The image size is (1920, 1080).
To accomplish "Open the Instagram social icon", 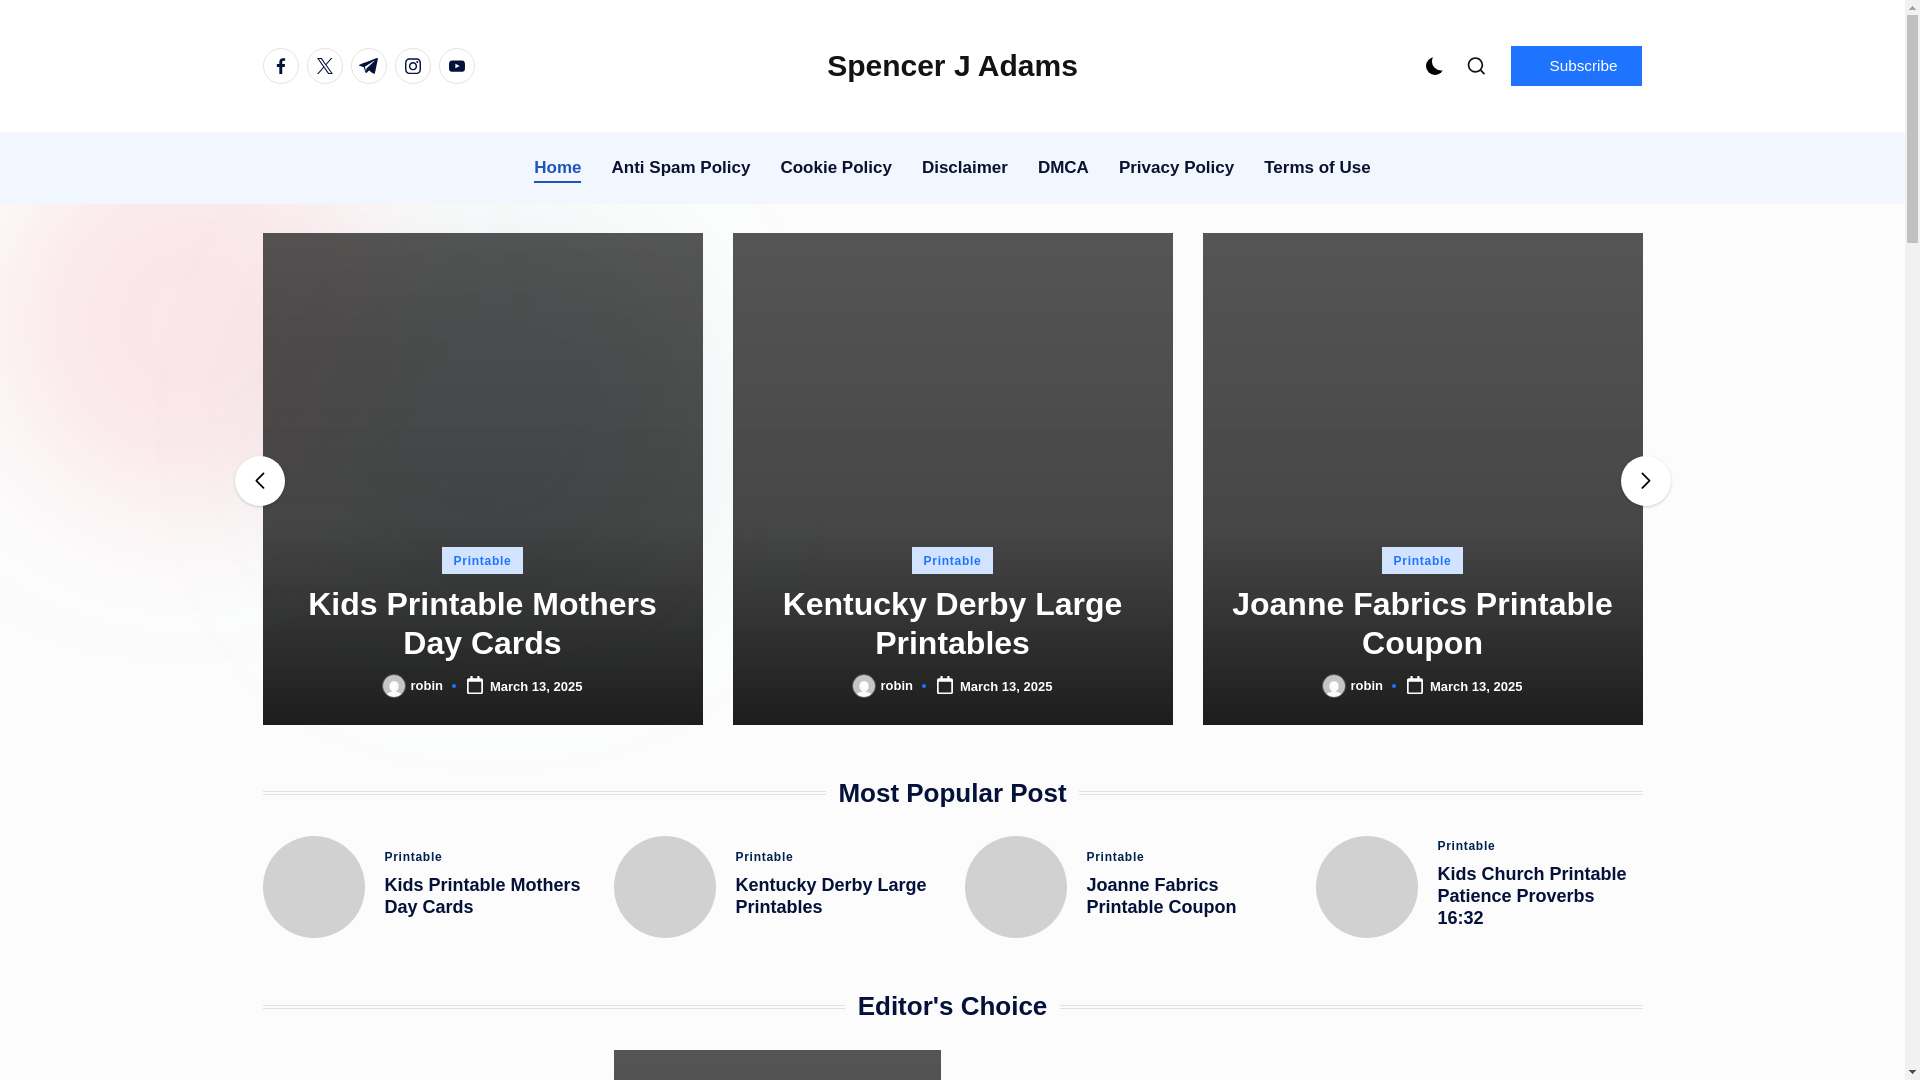I will click(413, 66).
